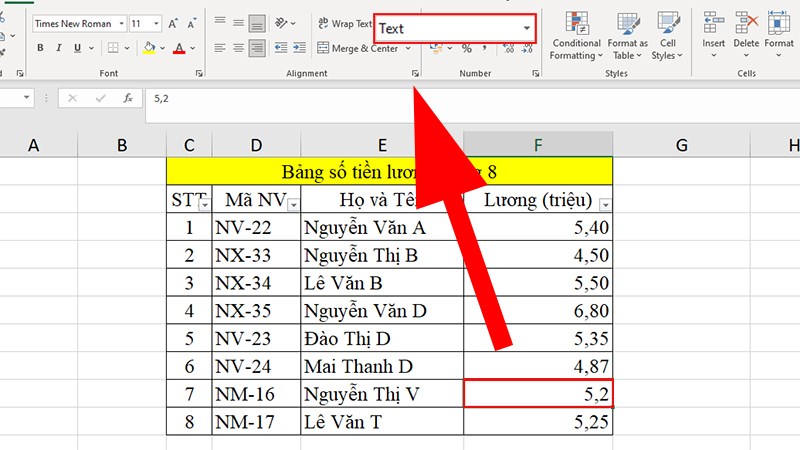This screenshot has width=800, height=450.
Task: Select cell Lê Văn T
Action: point(382,422)
